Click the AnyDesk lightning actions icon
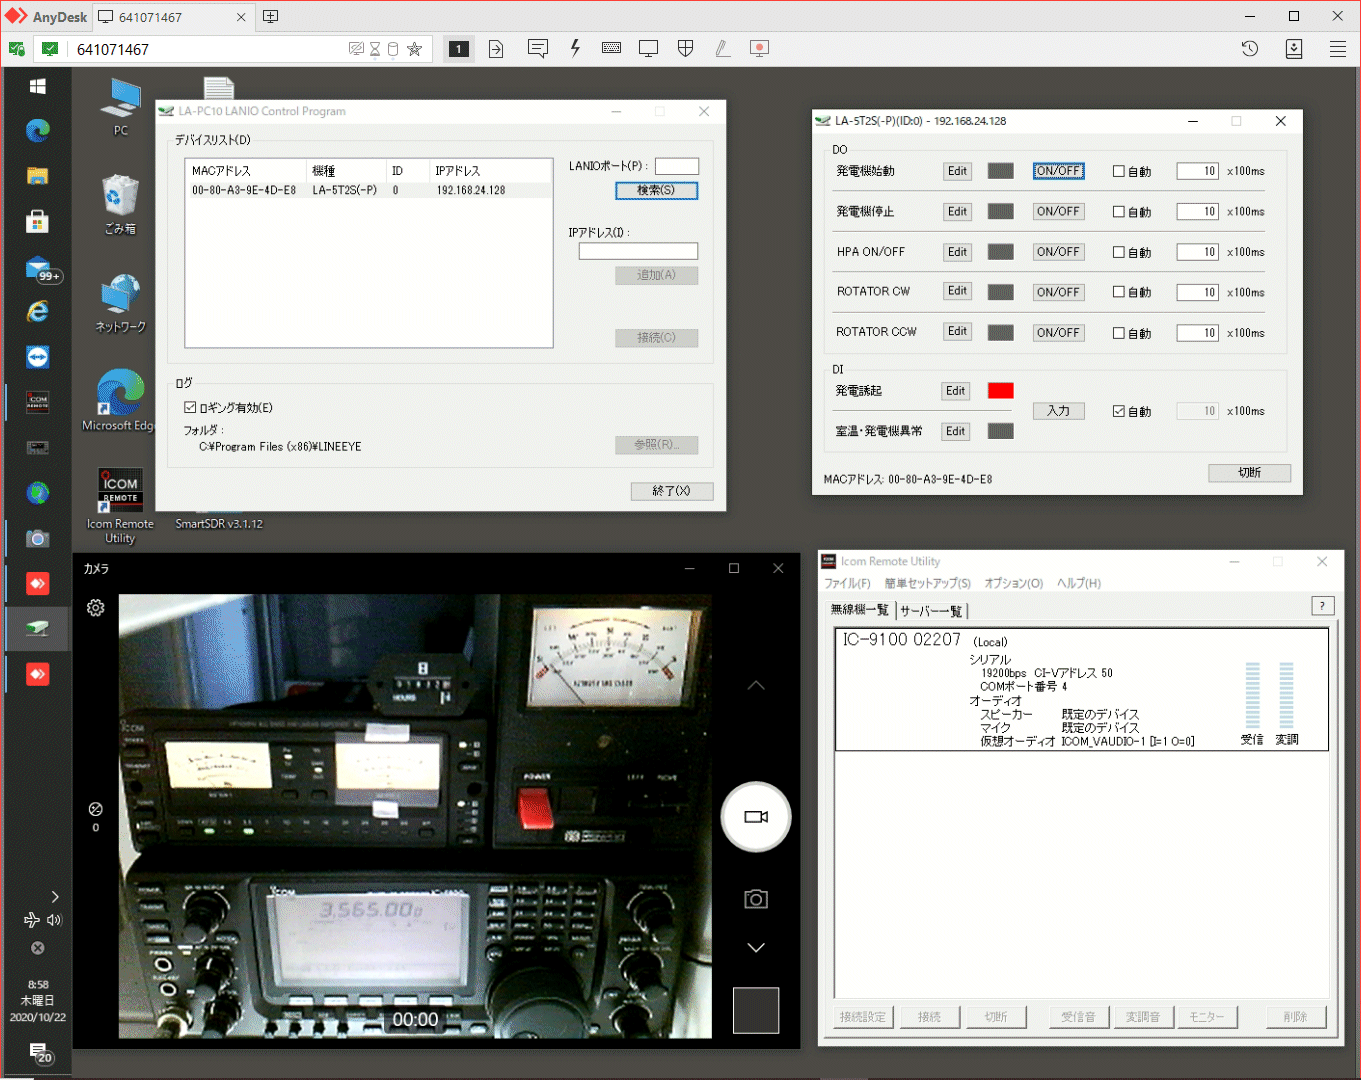Screen dimensions: 1361x1080 pyautogui.click(x=575, y=49)
